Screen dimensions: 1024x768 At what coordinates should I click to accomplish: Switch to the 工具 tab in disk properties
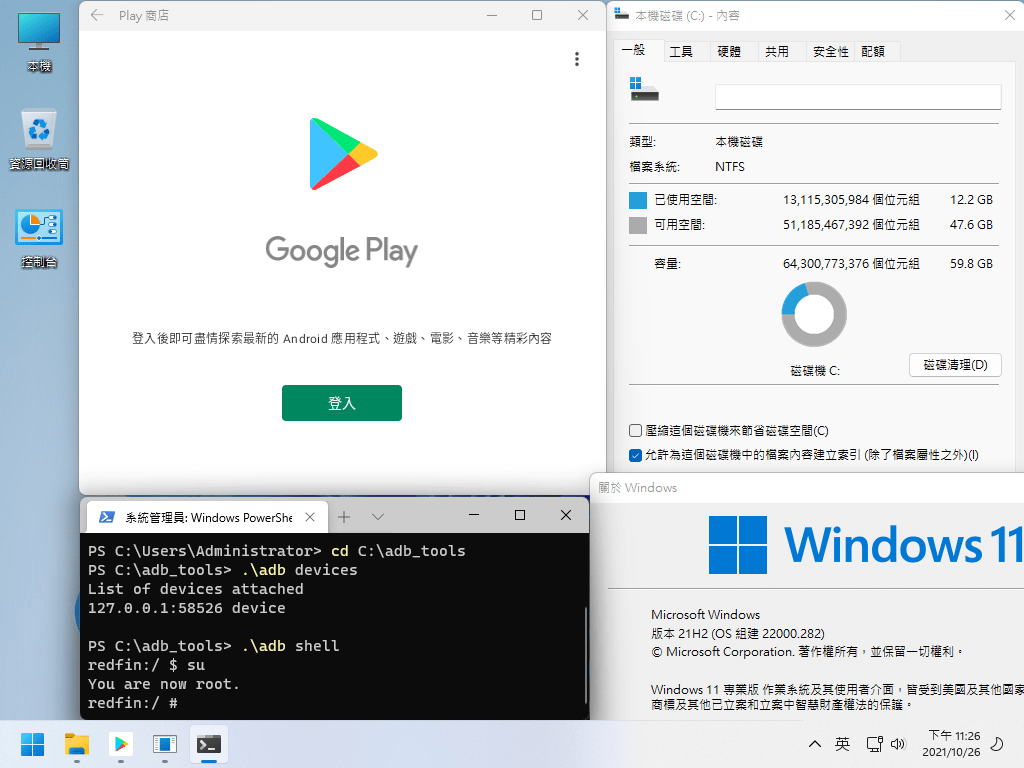coord(681,52)
